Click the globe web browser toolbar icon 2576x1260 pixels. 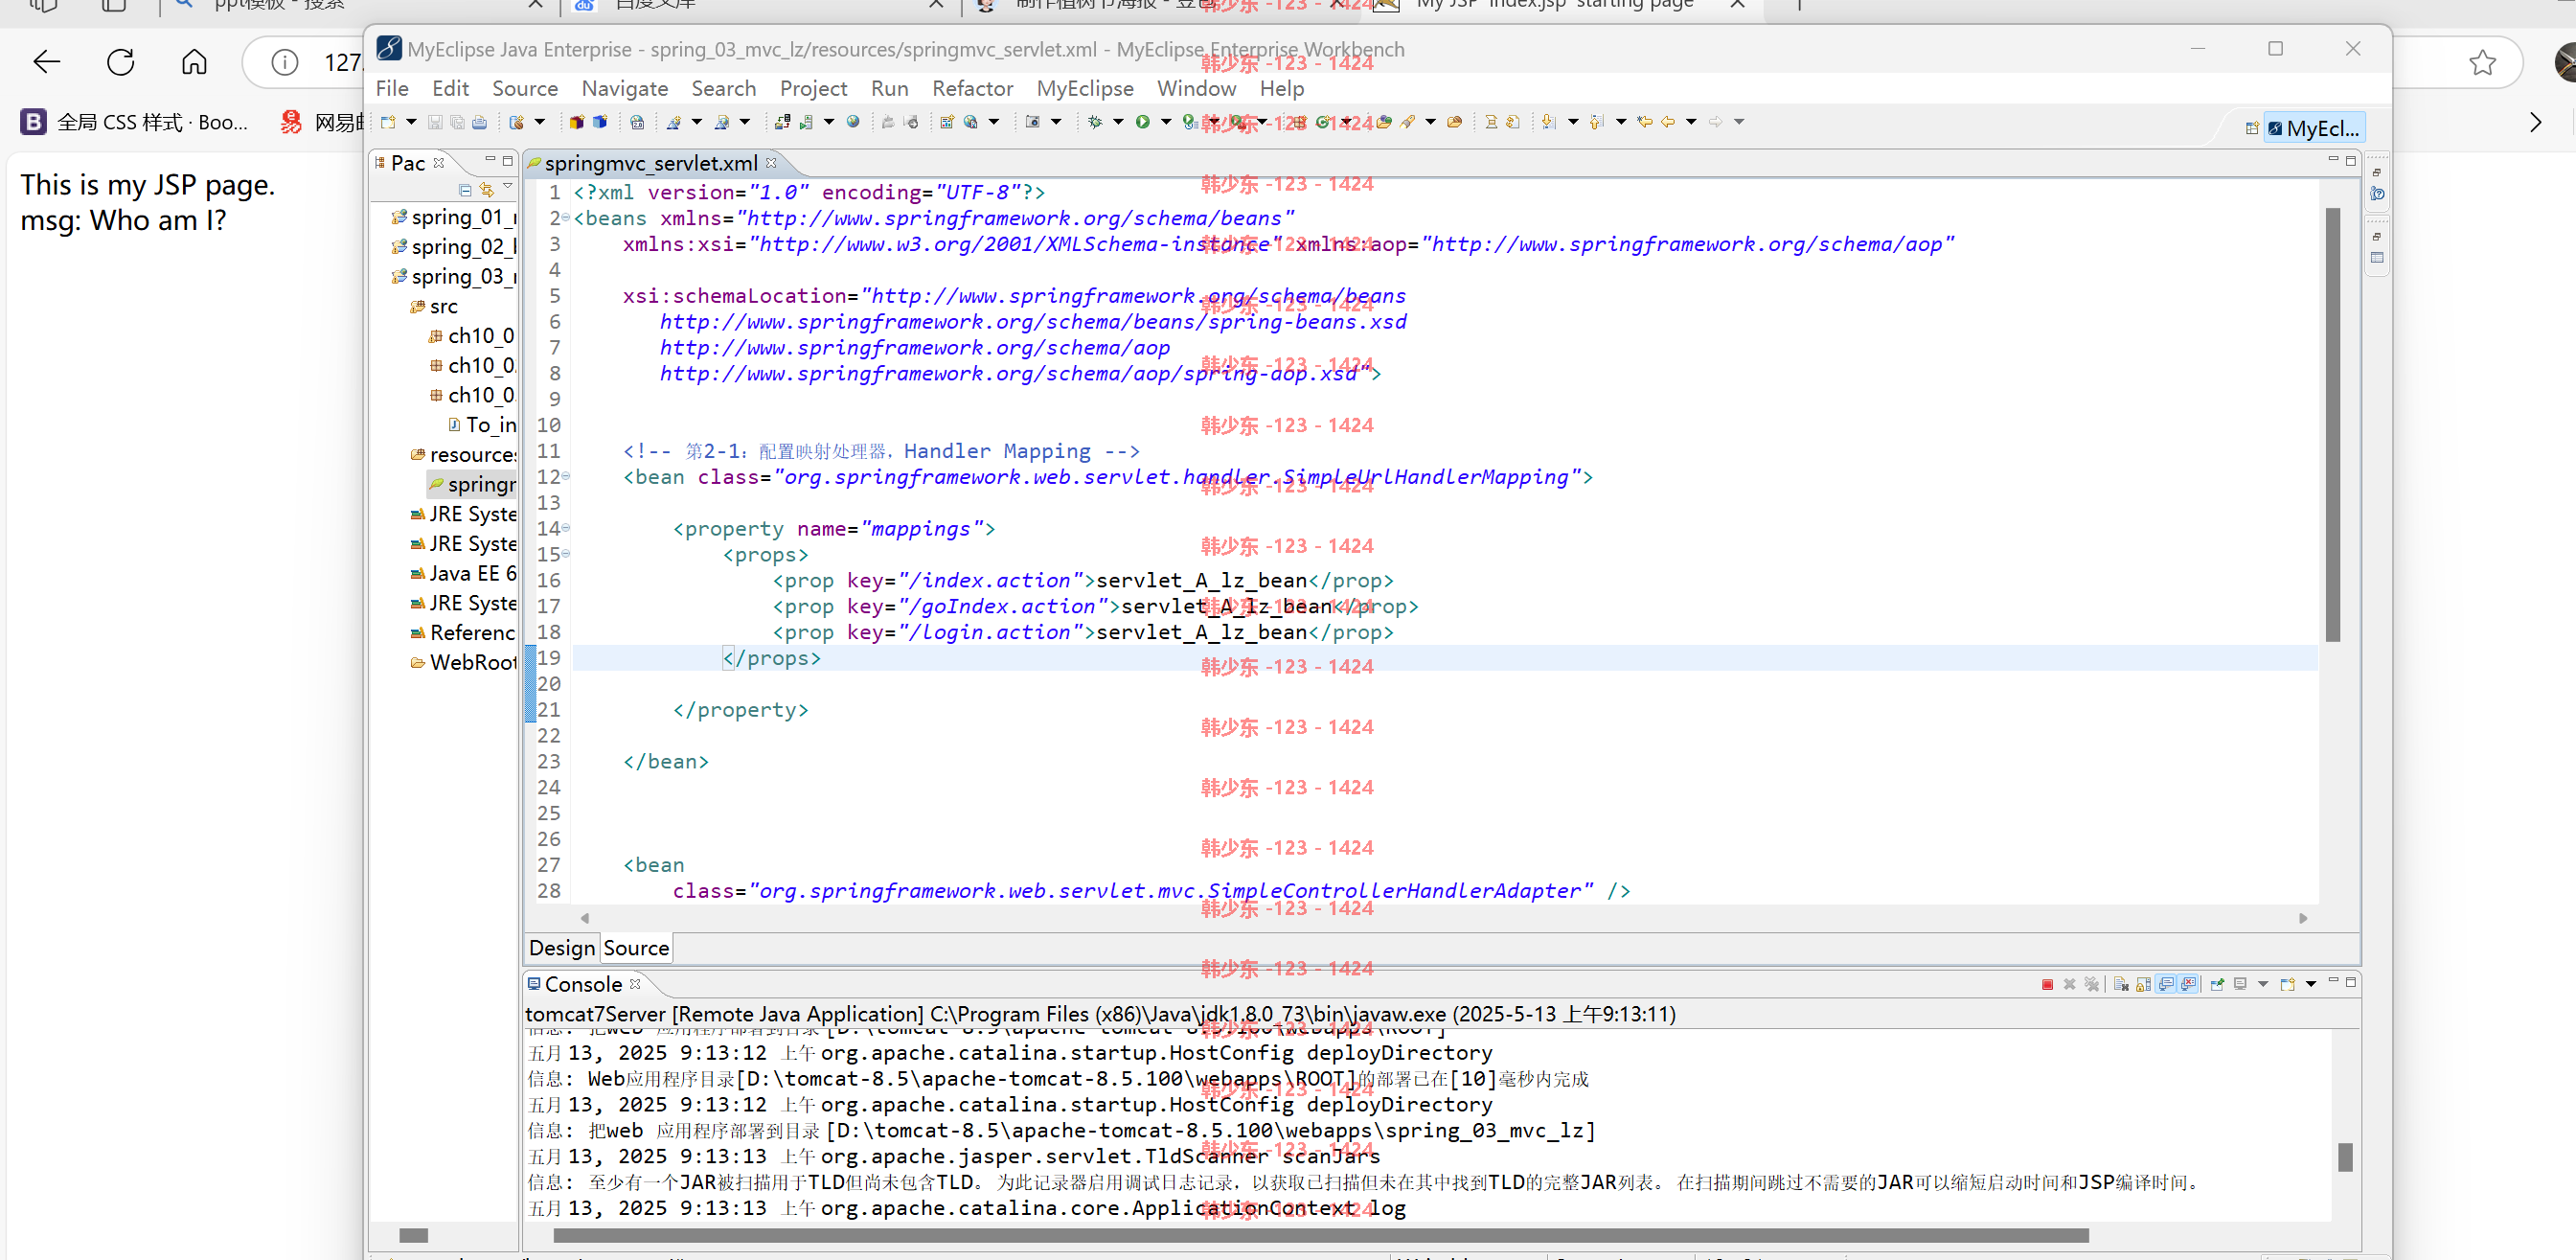pyautogui.click(x=853, y=122)
